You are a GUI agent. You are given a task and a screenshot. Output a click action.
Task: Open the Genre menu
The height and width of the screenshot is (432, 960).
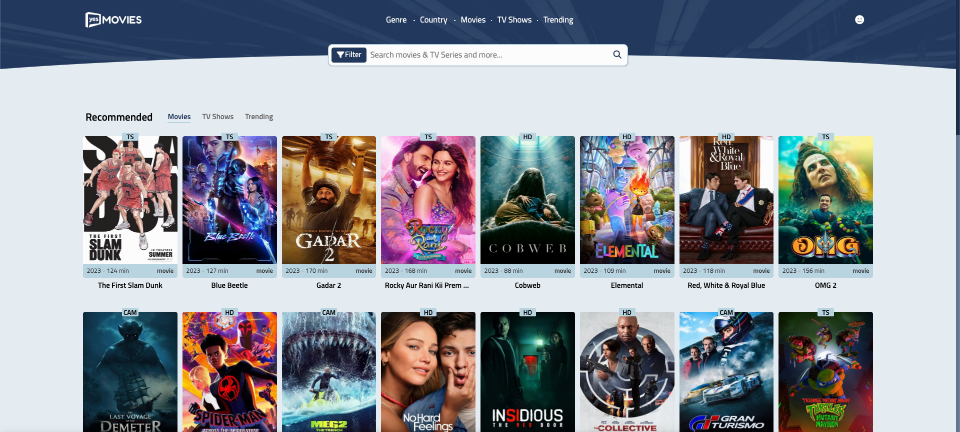pos(396,20)
